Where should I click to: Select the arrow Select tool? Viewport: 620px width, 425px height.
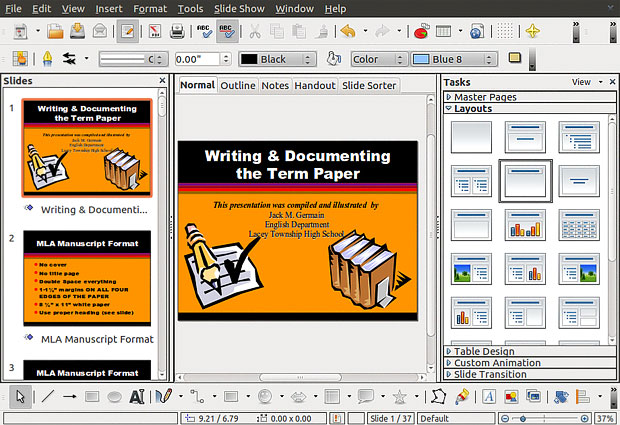(x=20, y=396)
